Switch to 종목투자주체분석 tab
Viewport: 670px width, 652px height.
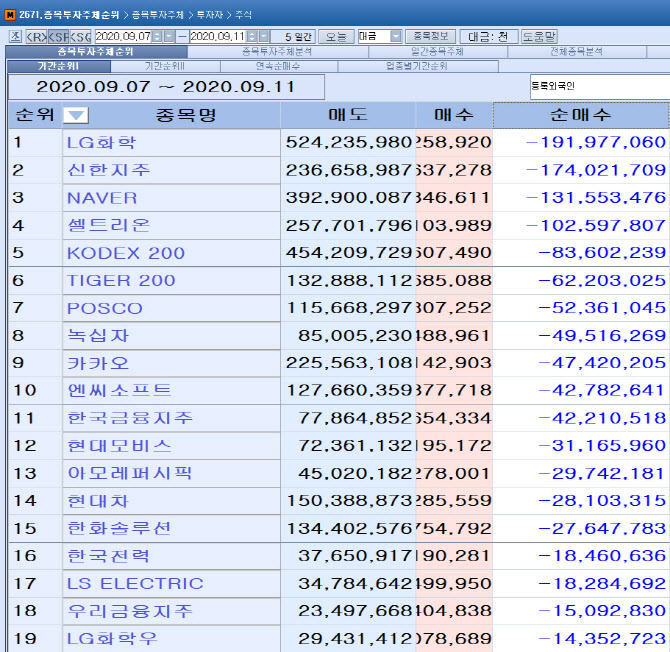click(278, 52)
